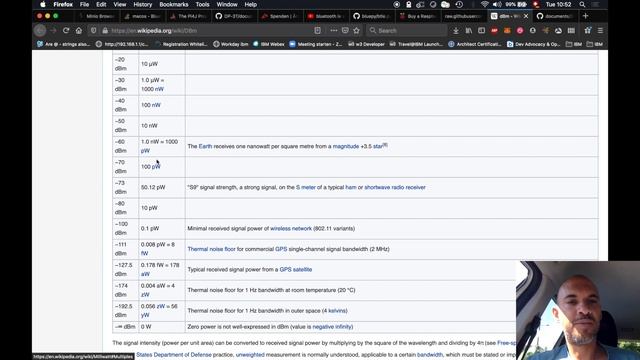Follow the magnitude link
Image resolution: width=640 pixels, height=360 pixels.
coord(346,146)
